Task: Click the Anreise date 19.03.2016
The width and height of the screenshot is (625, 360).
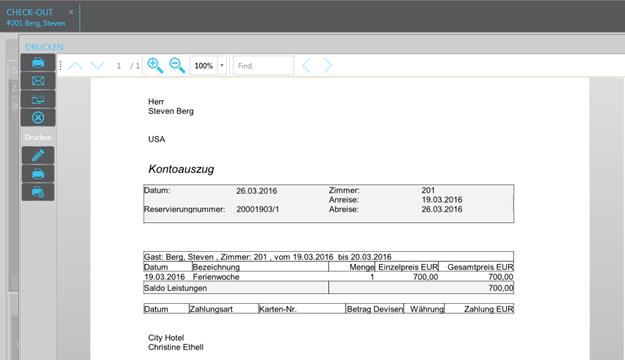Action: [442, 200]
